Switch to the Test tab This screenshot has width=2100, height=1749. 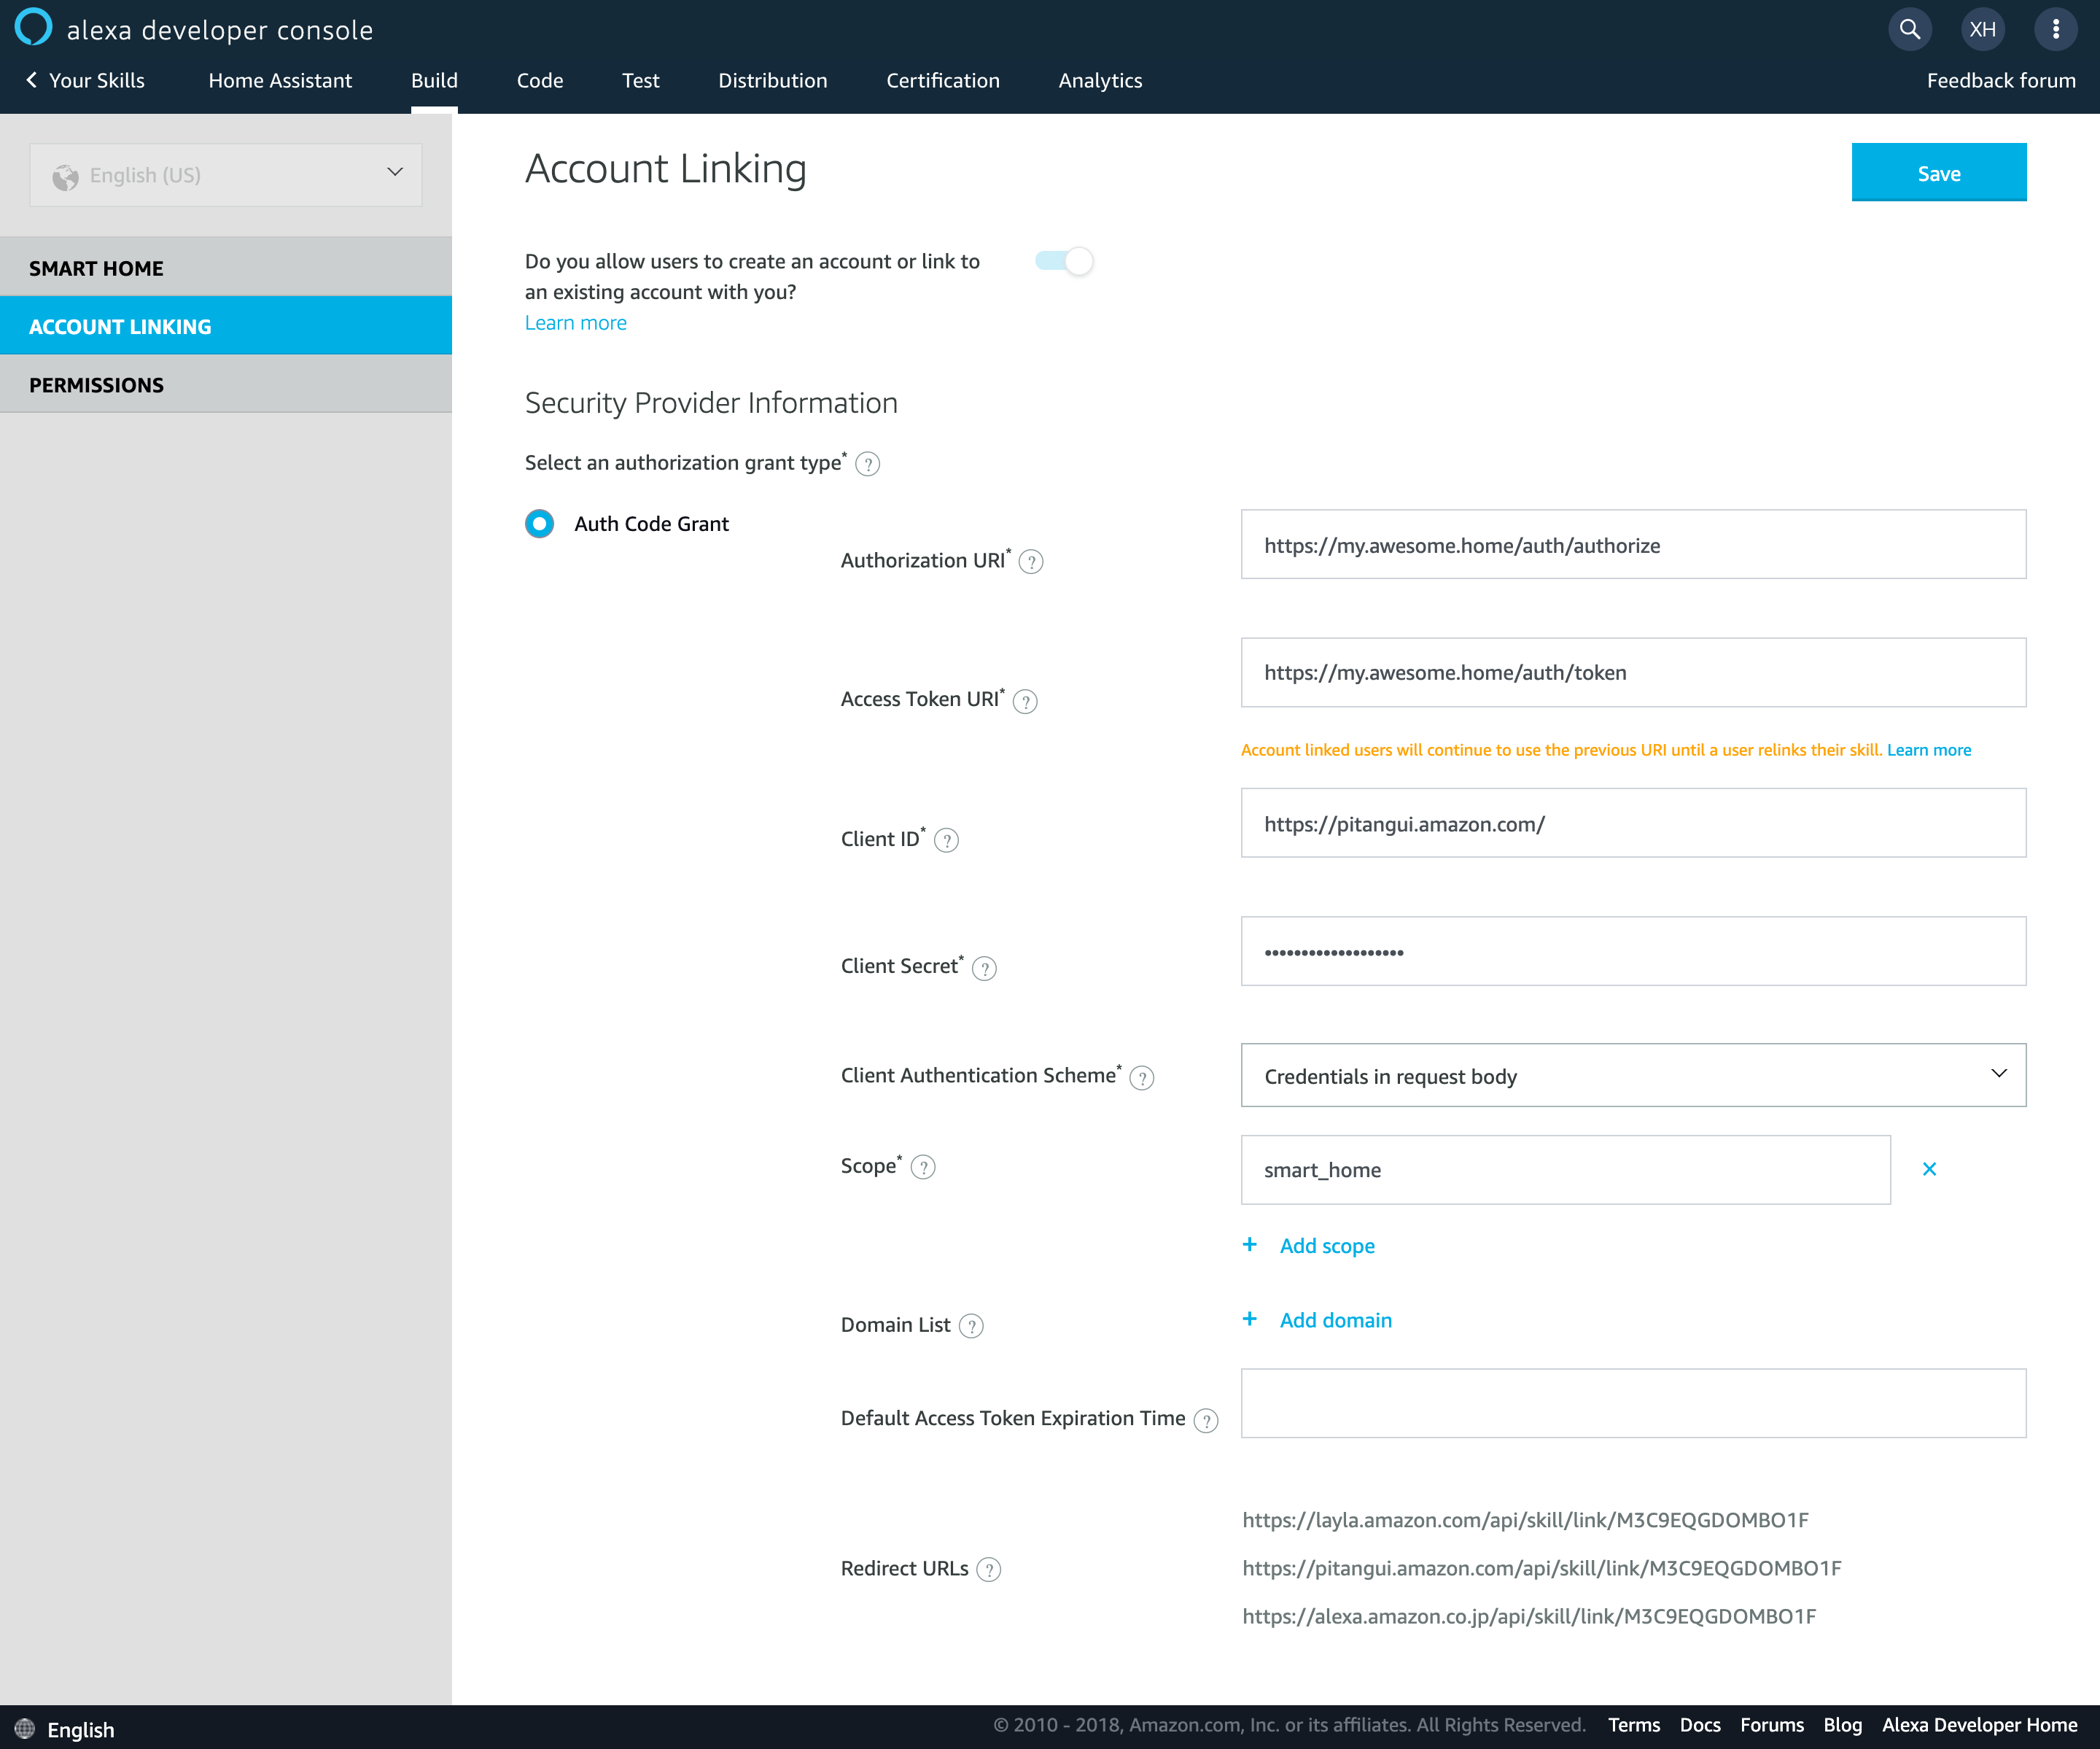(x=640, y=80)
